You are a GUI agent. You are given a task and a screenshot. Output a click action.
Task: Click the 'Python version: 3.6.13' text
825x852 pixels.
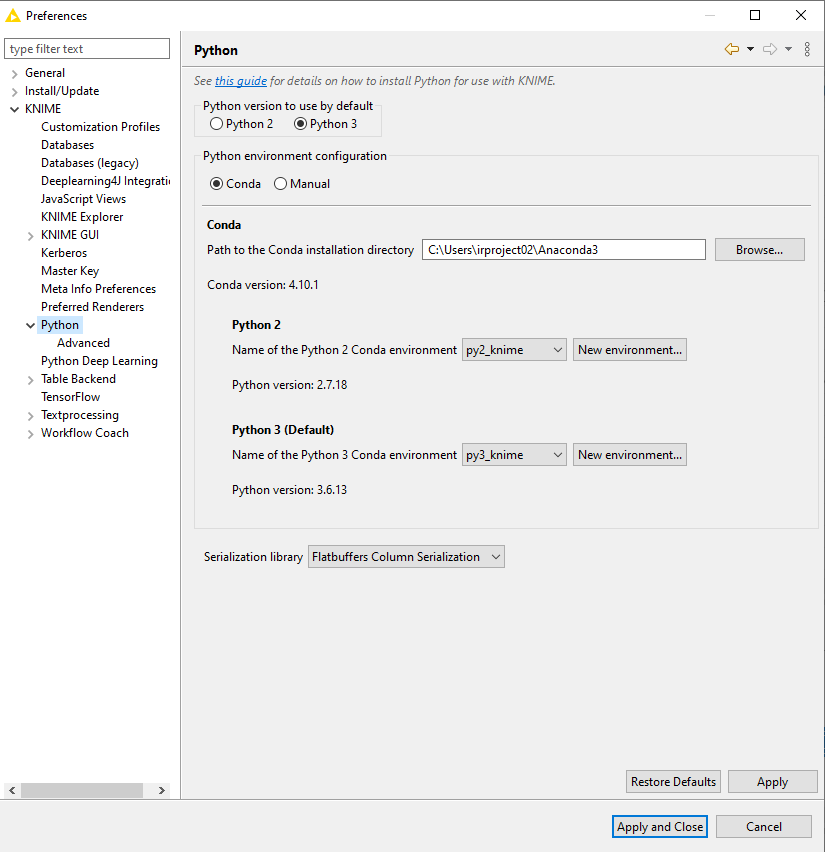[289, 490]
